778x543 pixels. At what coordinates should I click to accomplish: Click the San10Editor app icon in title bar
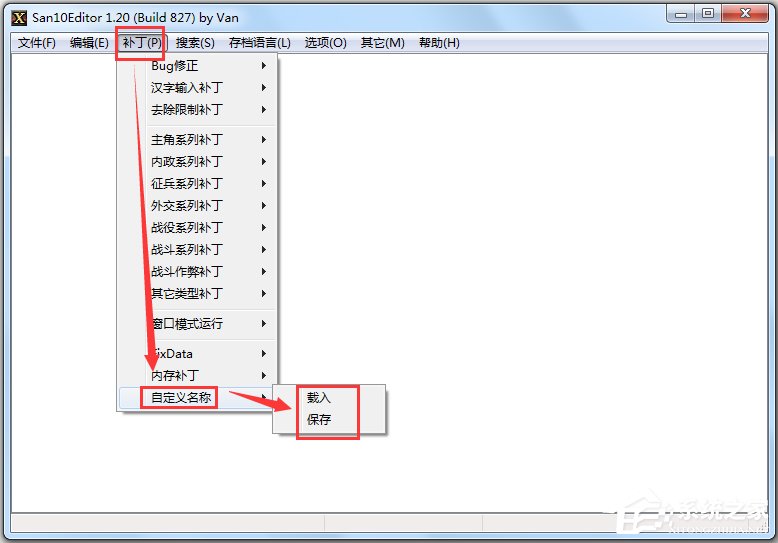coord(19,18)
